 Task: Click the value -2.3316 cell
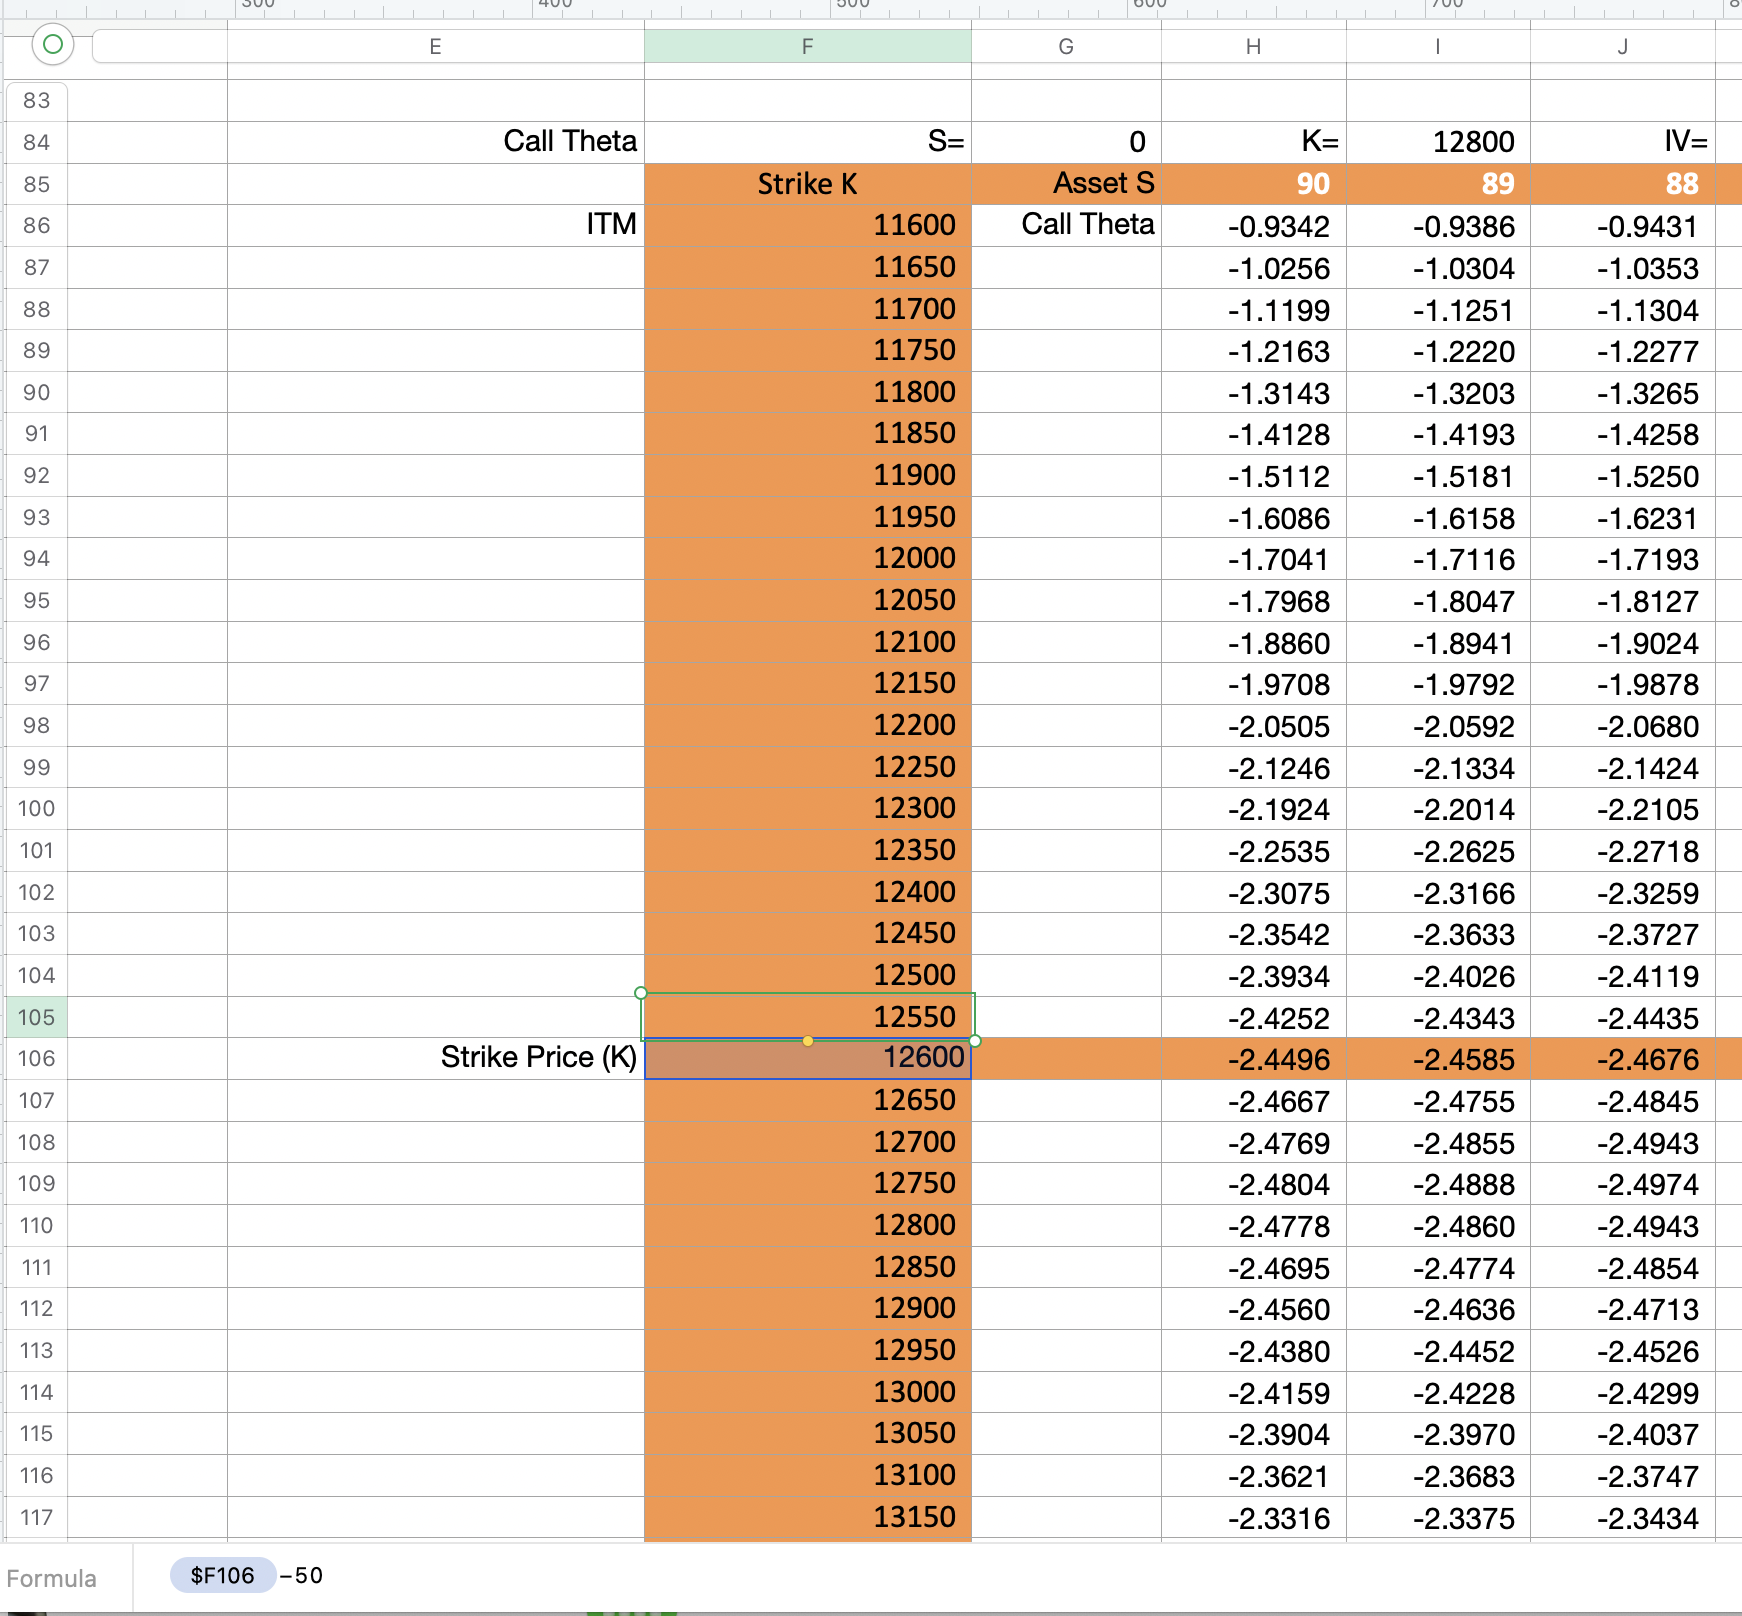1253,1518
